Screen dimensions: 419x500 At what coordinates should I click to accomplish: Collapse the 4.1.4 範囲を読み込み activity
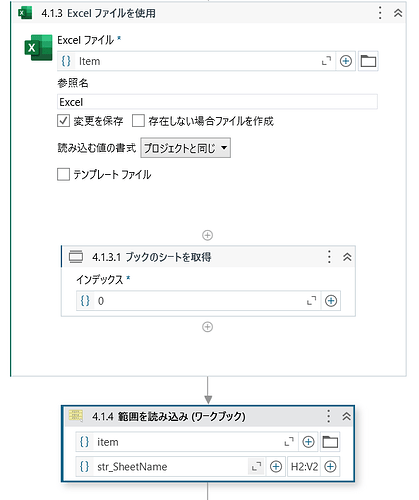346,416
